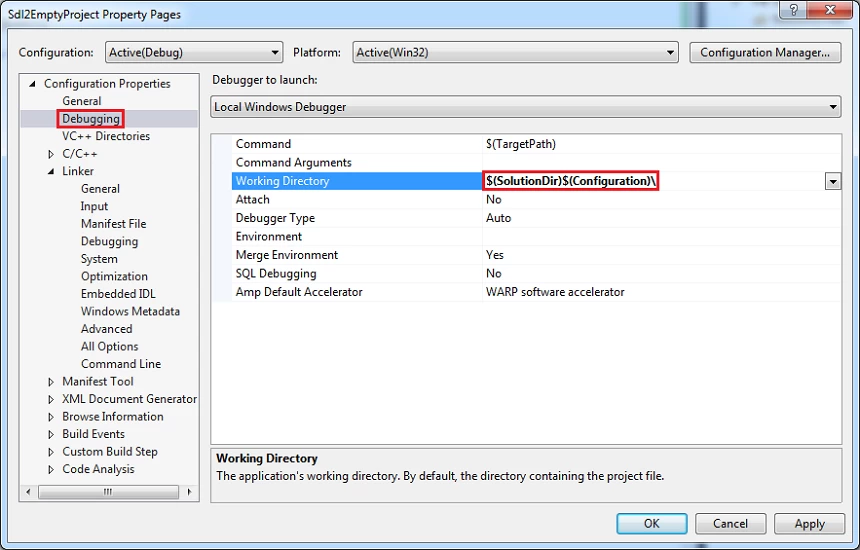Screen dimensions: 860x550
Task: Expand the C/C++ tree node
Action: (x=51, y=154)
